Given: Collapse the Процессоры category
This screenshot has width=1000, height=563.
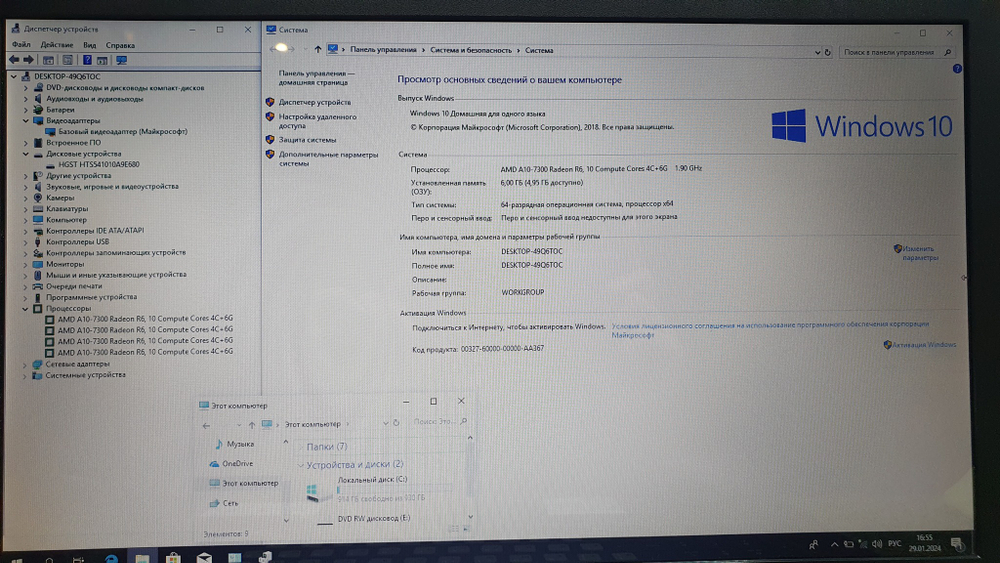Looking at the screenshot, I should [26, 309].
